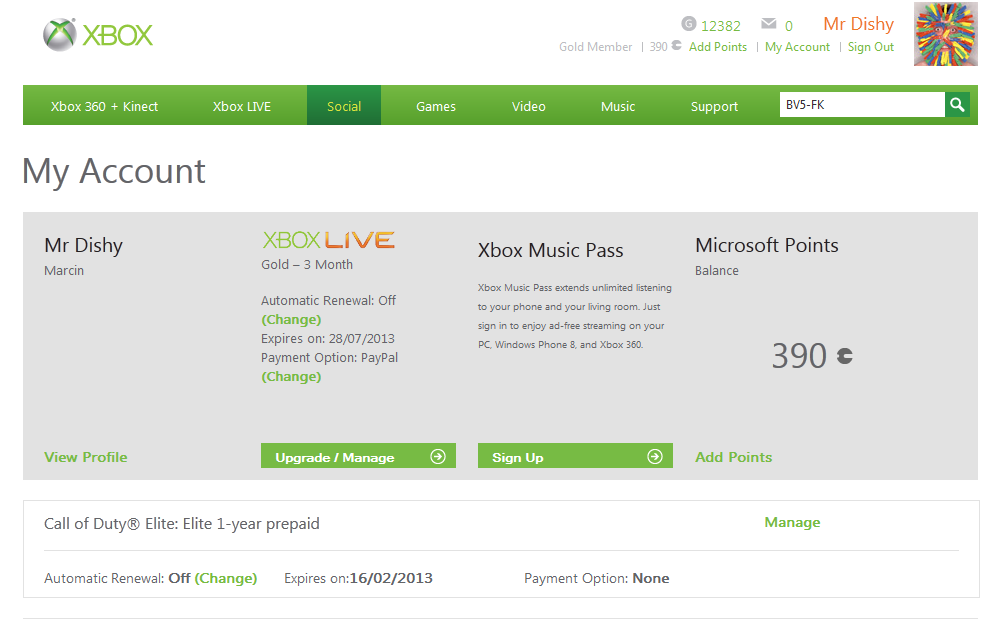Click the Upgrade / Manage button

click(x=358, y=456)
